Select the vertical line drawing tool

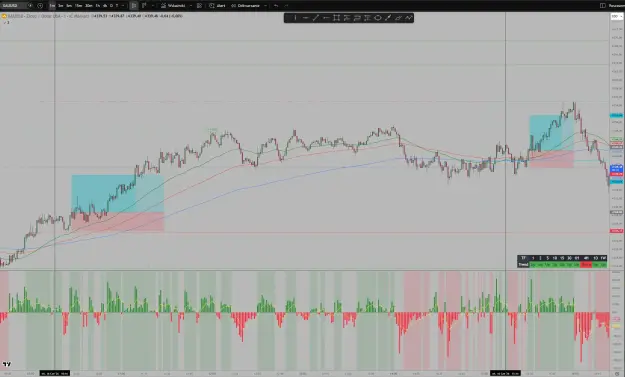tap(295, 18)
